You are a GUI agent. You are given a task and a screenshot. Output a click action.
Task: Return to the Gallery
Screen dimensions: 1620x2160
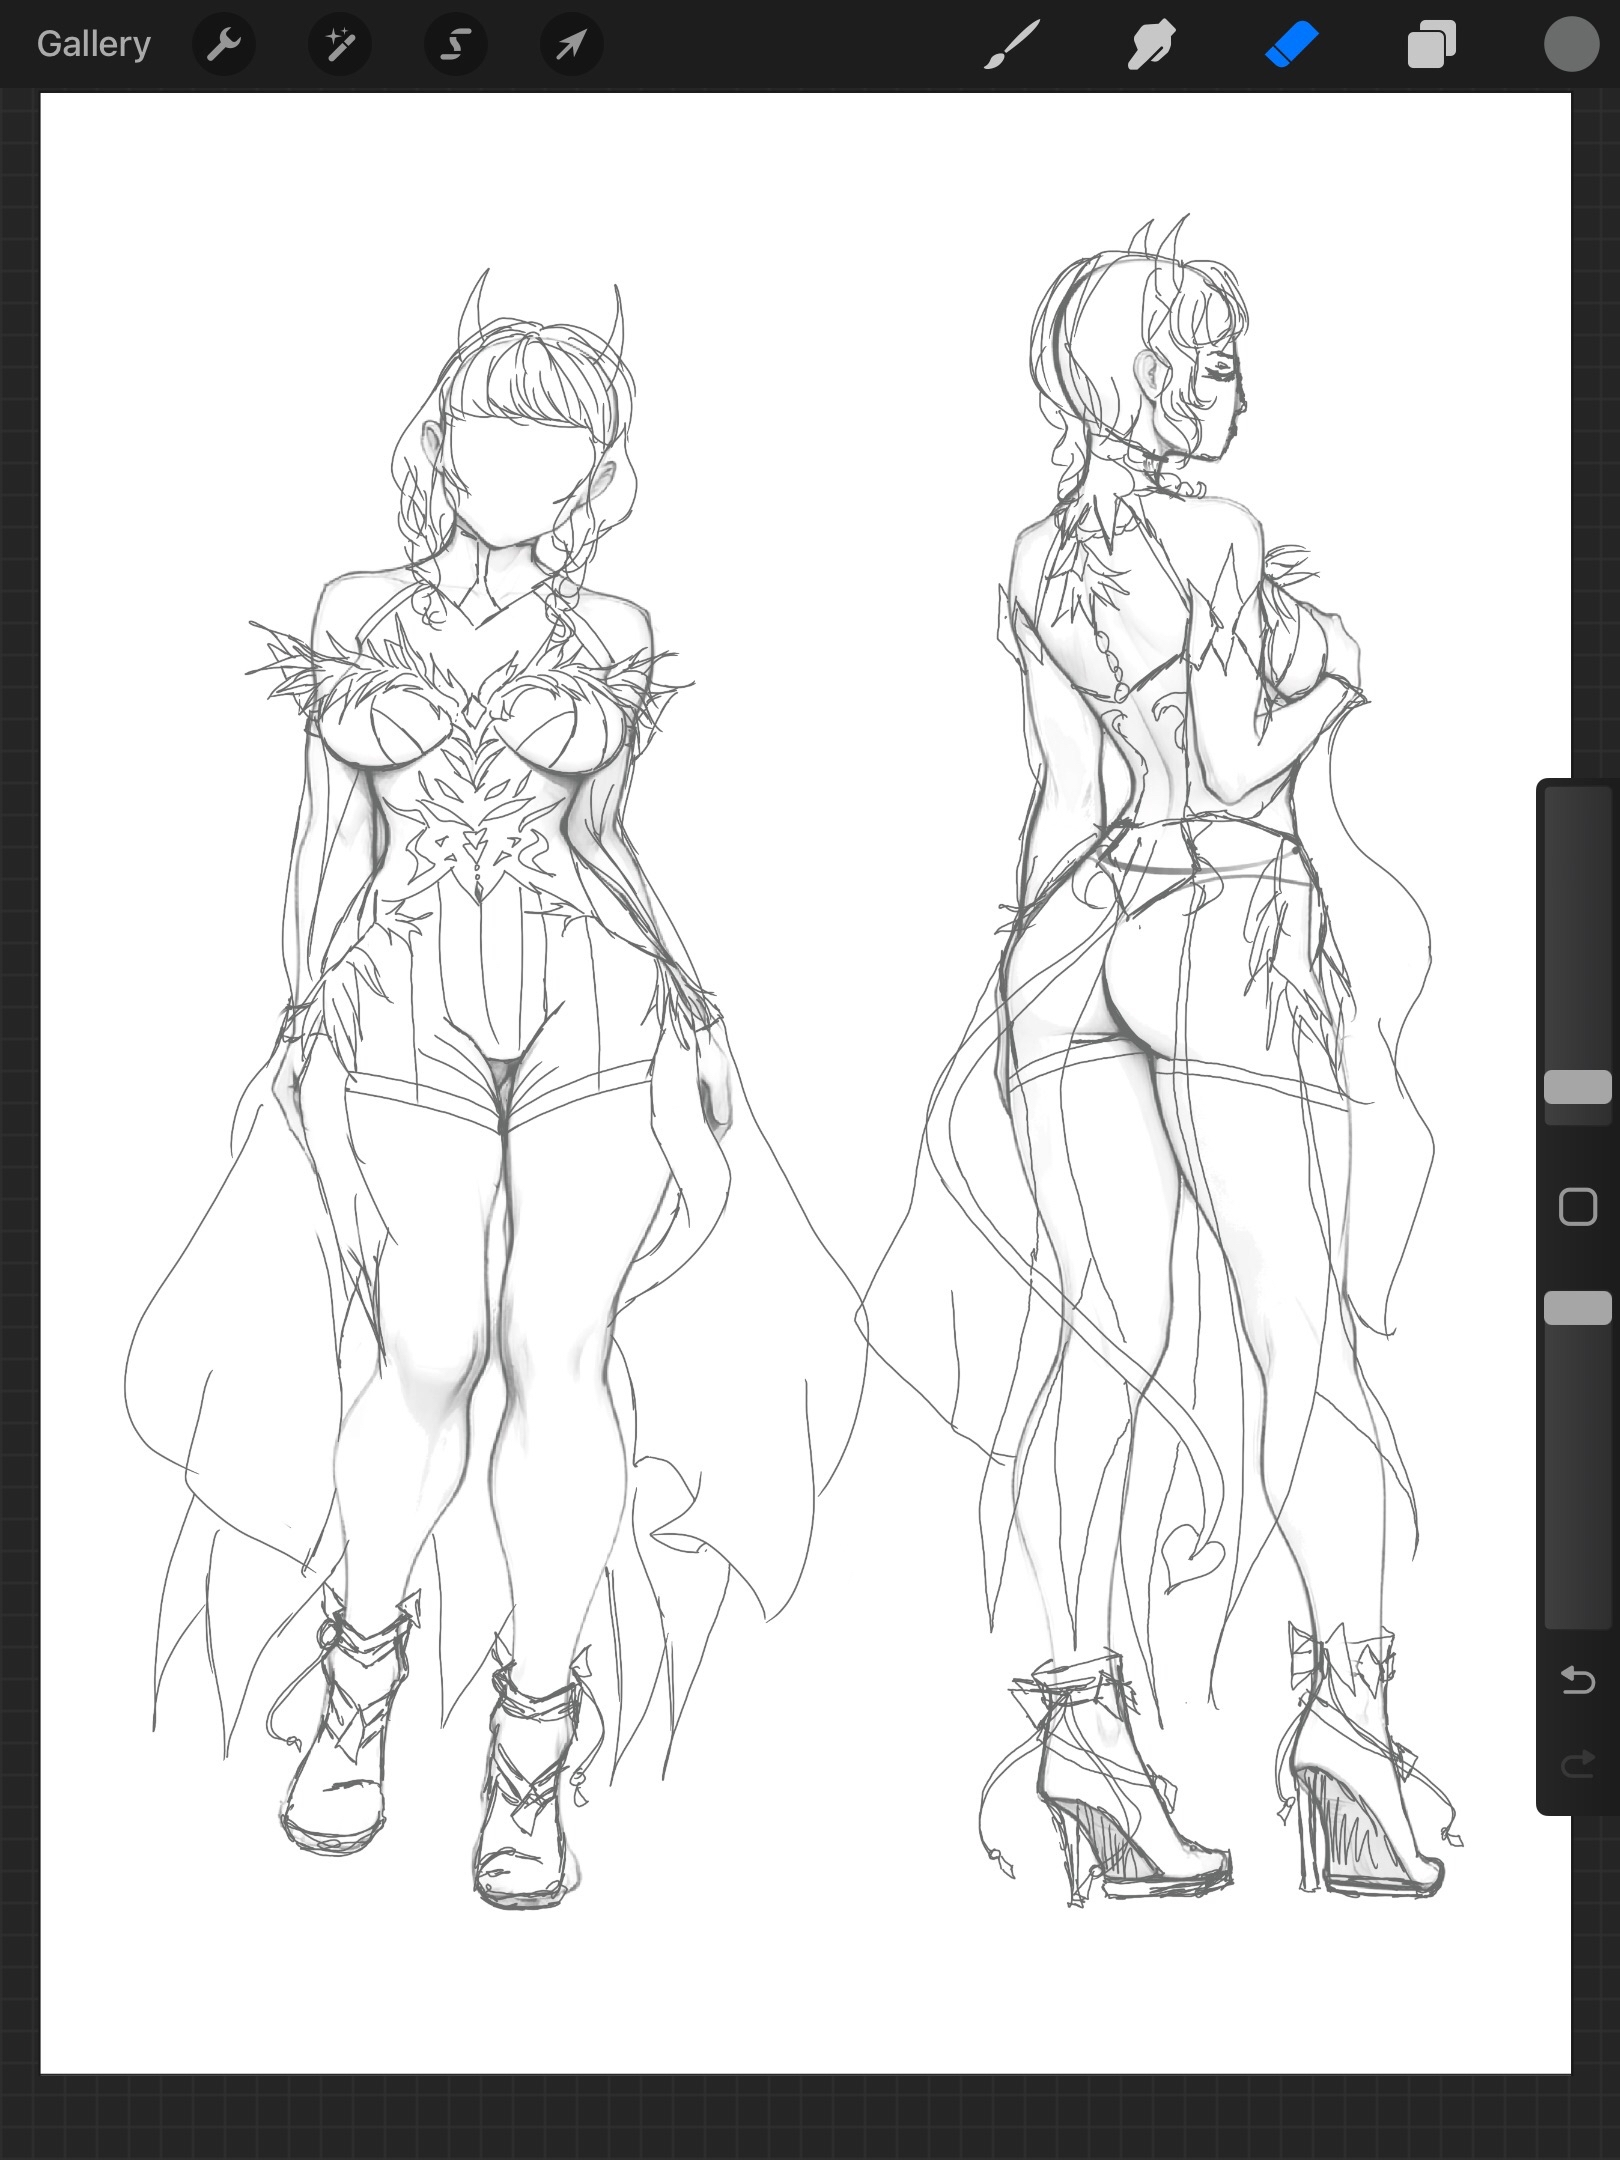(93, 43)
